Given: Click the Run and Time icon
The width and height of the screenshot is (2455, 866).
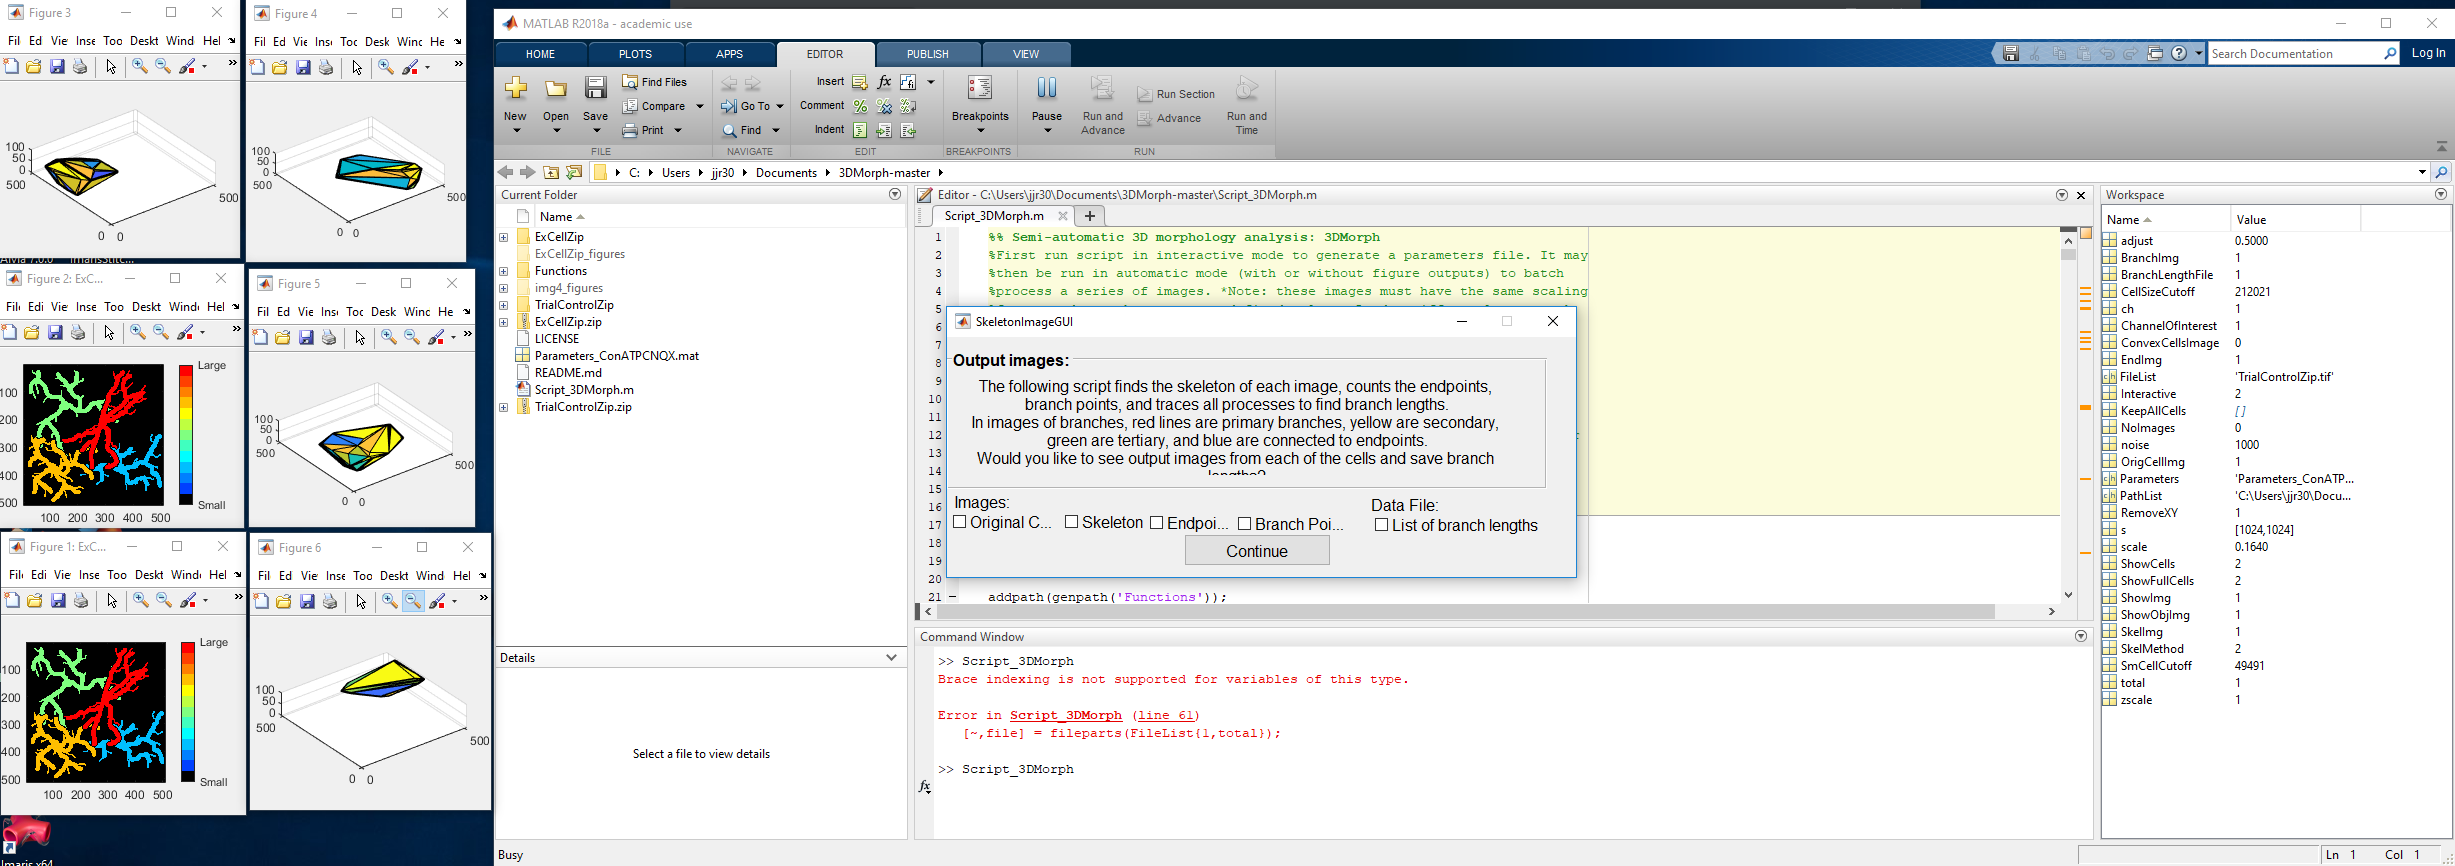Looking at the screenshot, I should point(1246,89).
